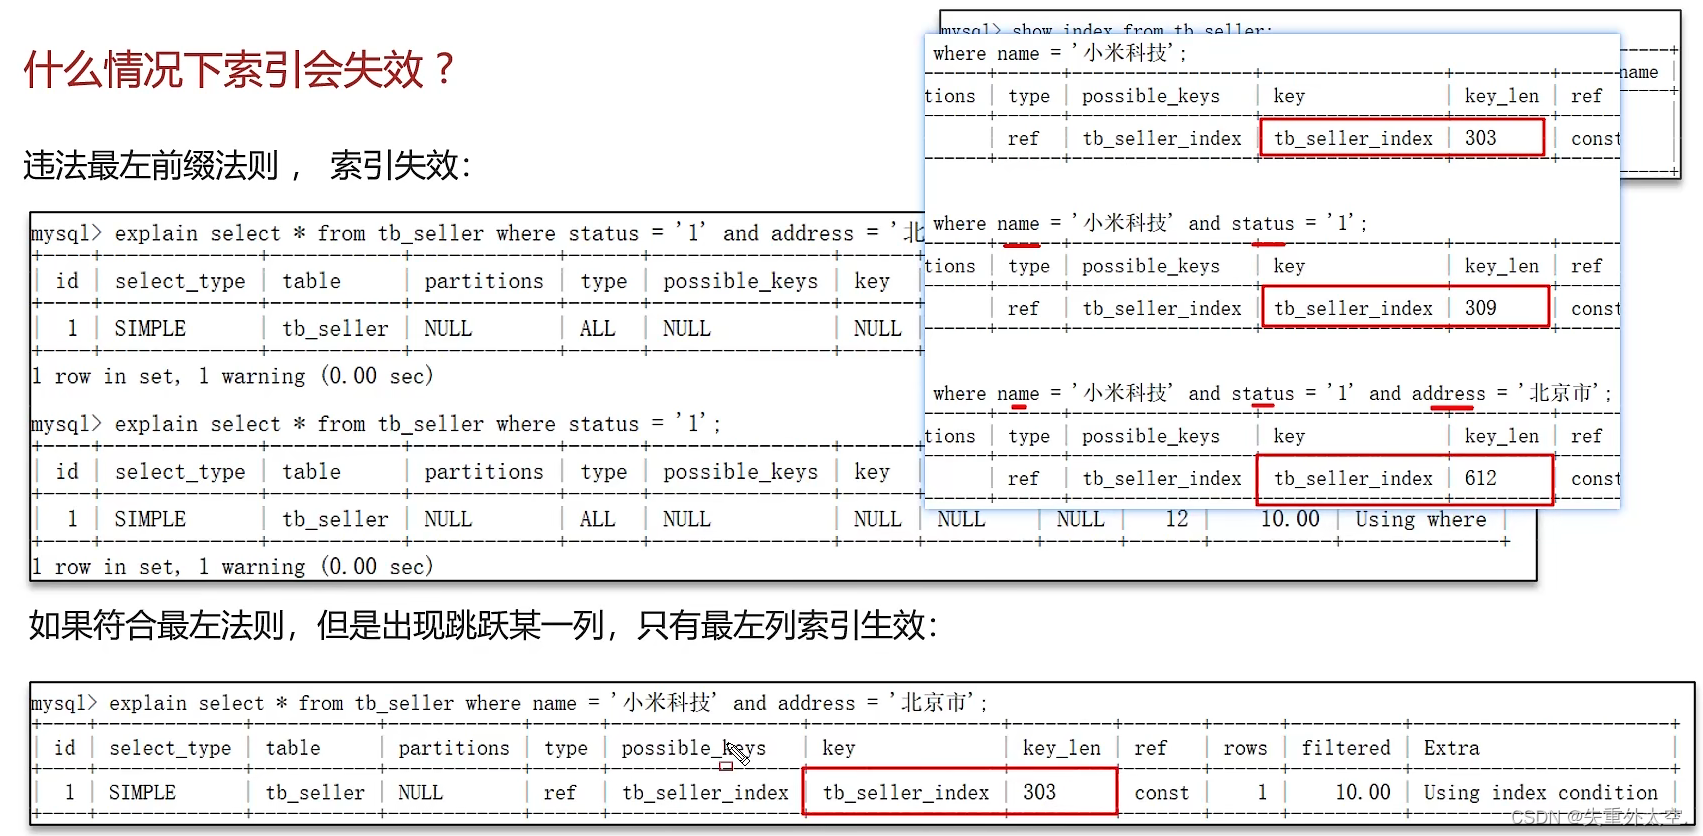Click the red title 什么情况下索引会失效？
Image resolution: width=1703 pixels, height=836 pixels.
pyautogui.click(x=240, y=69)
